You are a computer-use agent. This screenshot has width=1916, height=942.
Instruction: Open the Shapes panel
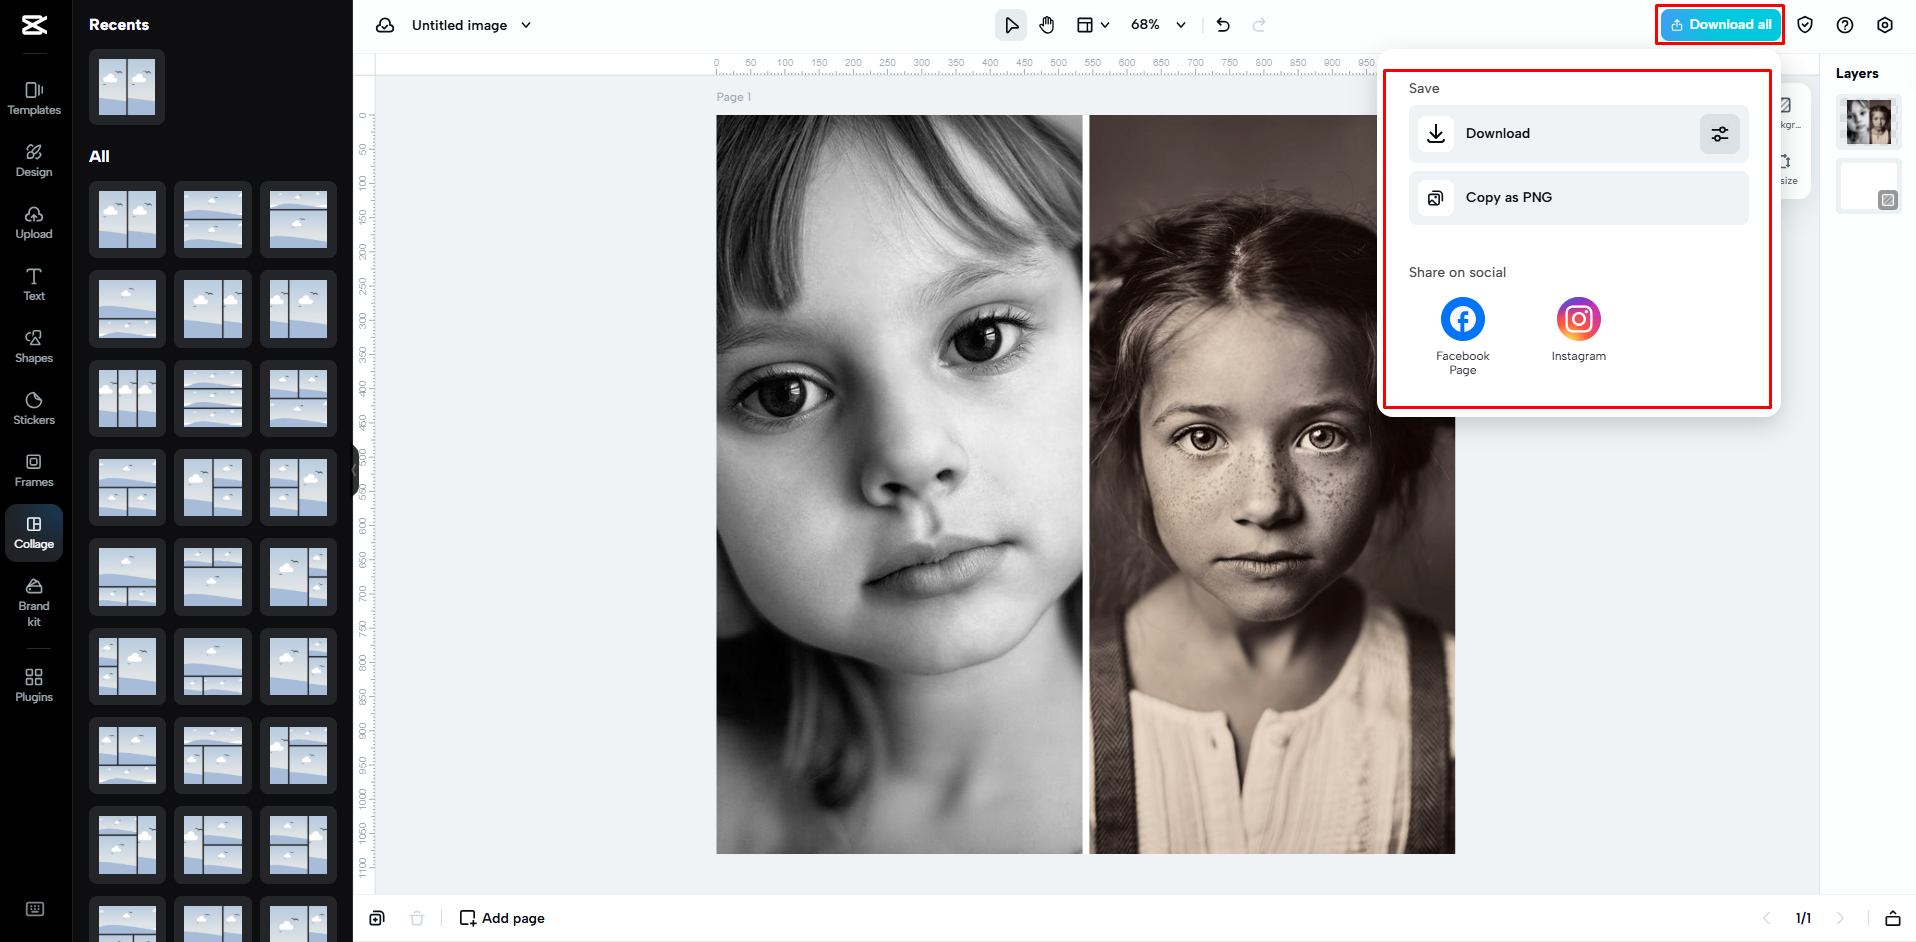[33, 346]
